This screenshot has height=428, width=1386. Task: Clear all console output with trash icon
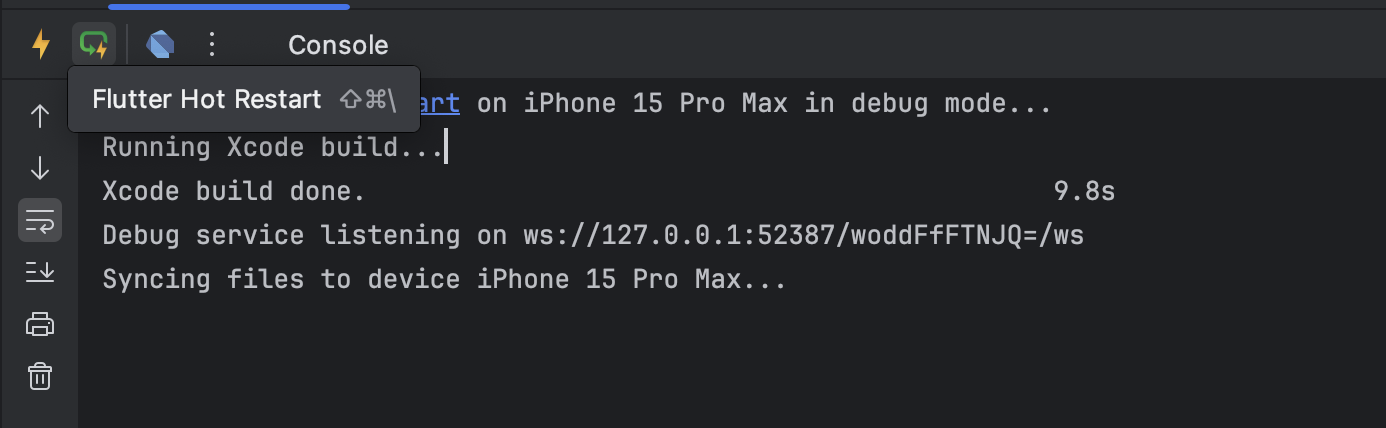[x=40, y=376]
